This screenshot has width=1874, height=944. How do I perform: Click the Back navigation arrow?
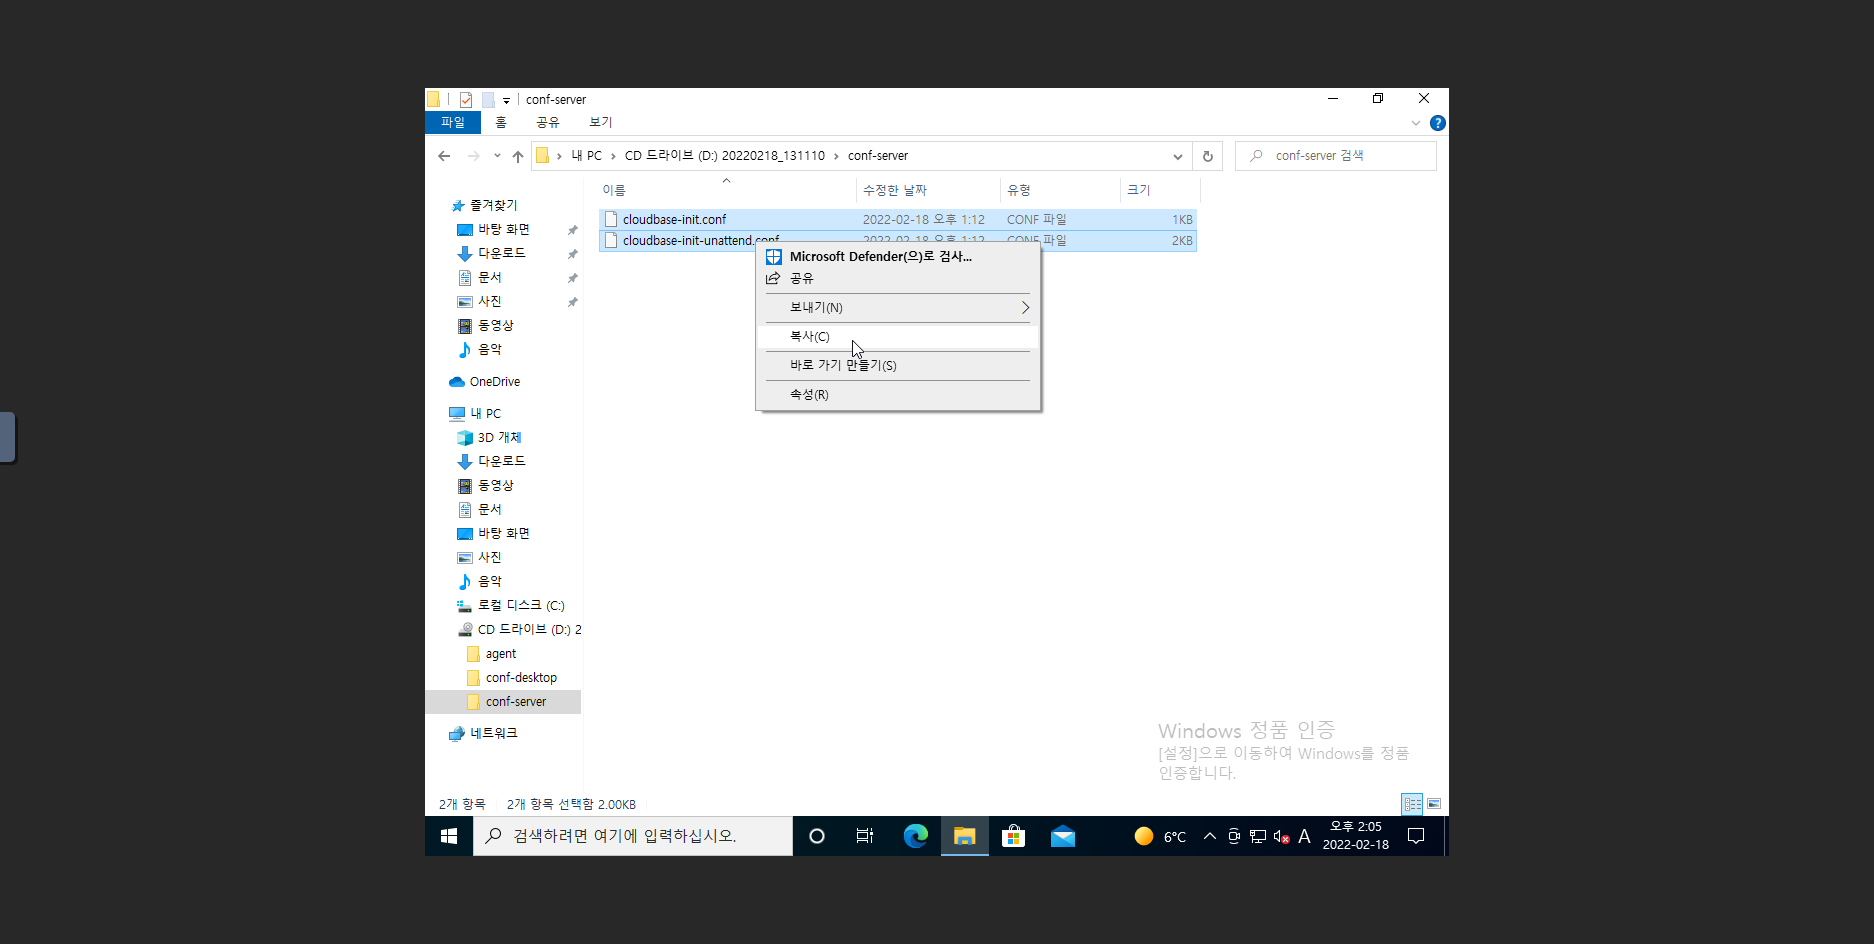(444, 156)
